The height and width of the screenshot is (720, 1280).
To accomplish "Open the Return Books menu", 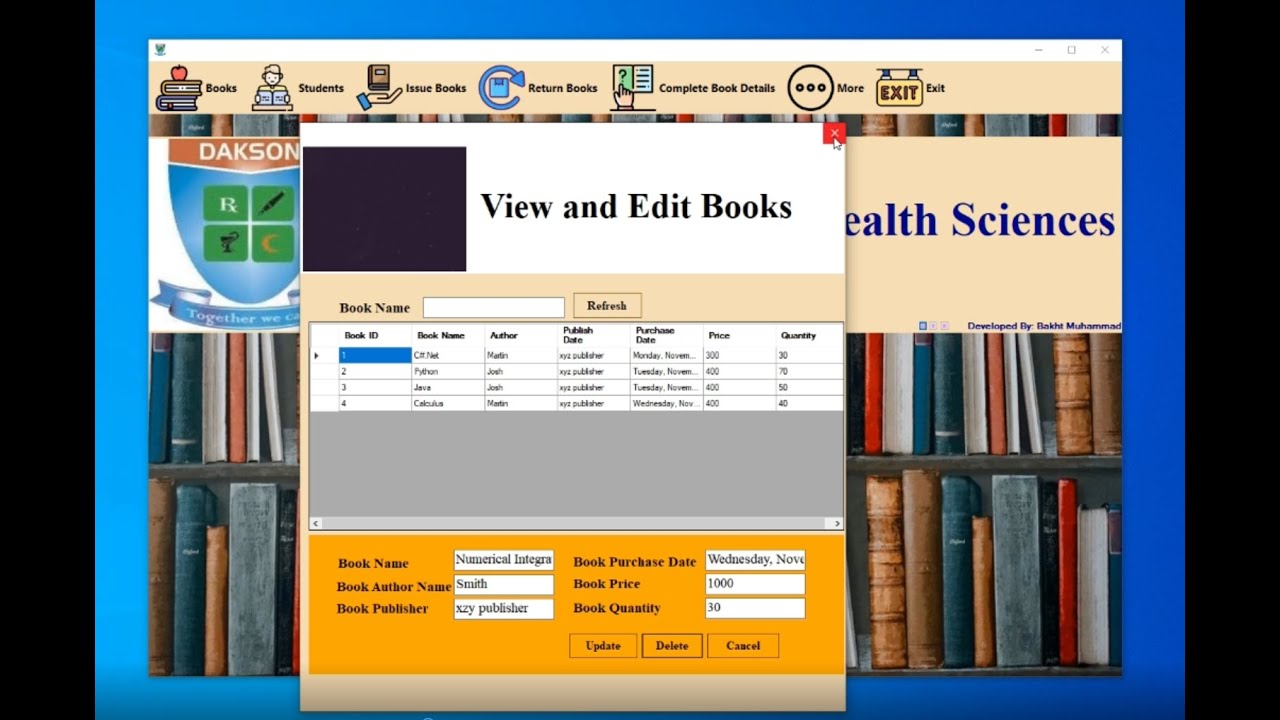I will coord(538,88).
